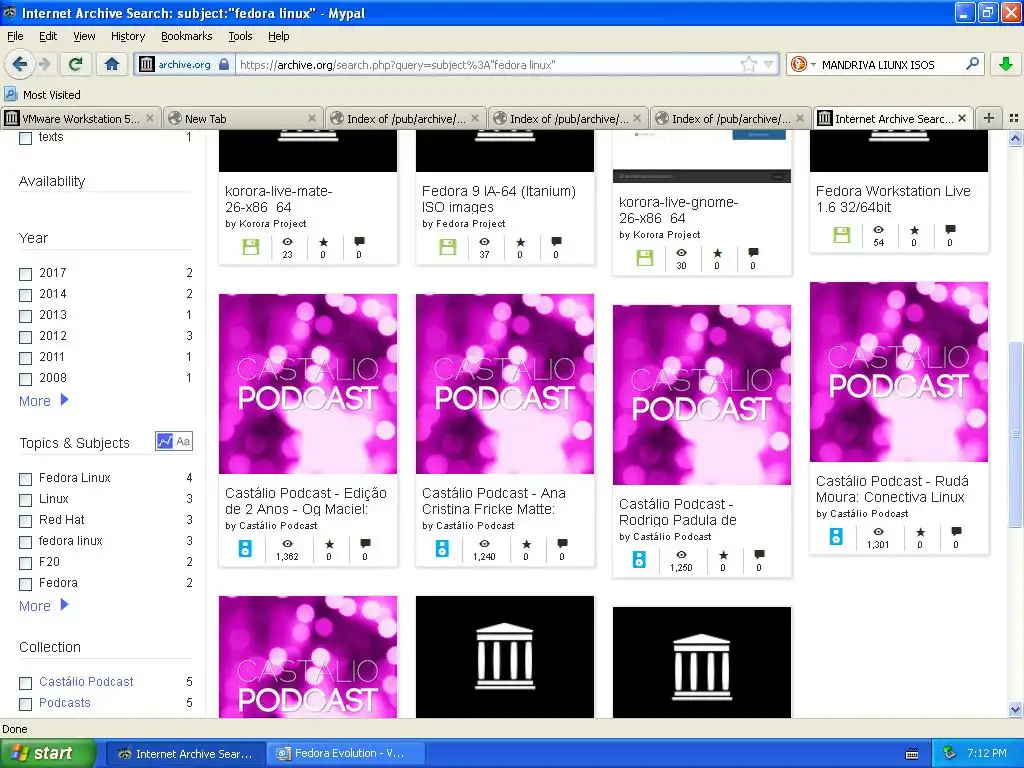1024x768 pixels.
Task: Go back with the Back arrow button
Action: tap(20, 64)
